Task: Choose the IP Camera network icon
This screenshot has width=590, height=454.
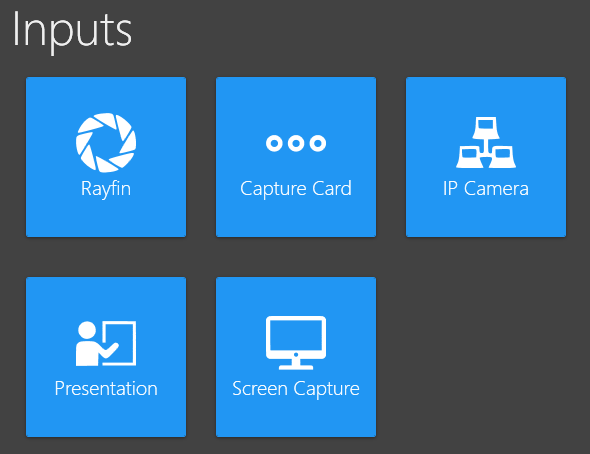Action: (x=486, y=142)
